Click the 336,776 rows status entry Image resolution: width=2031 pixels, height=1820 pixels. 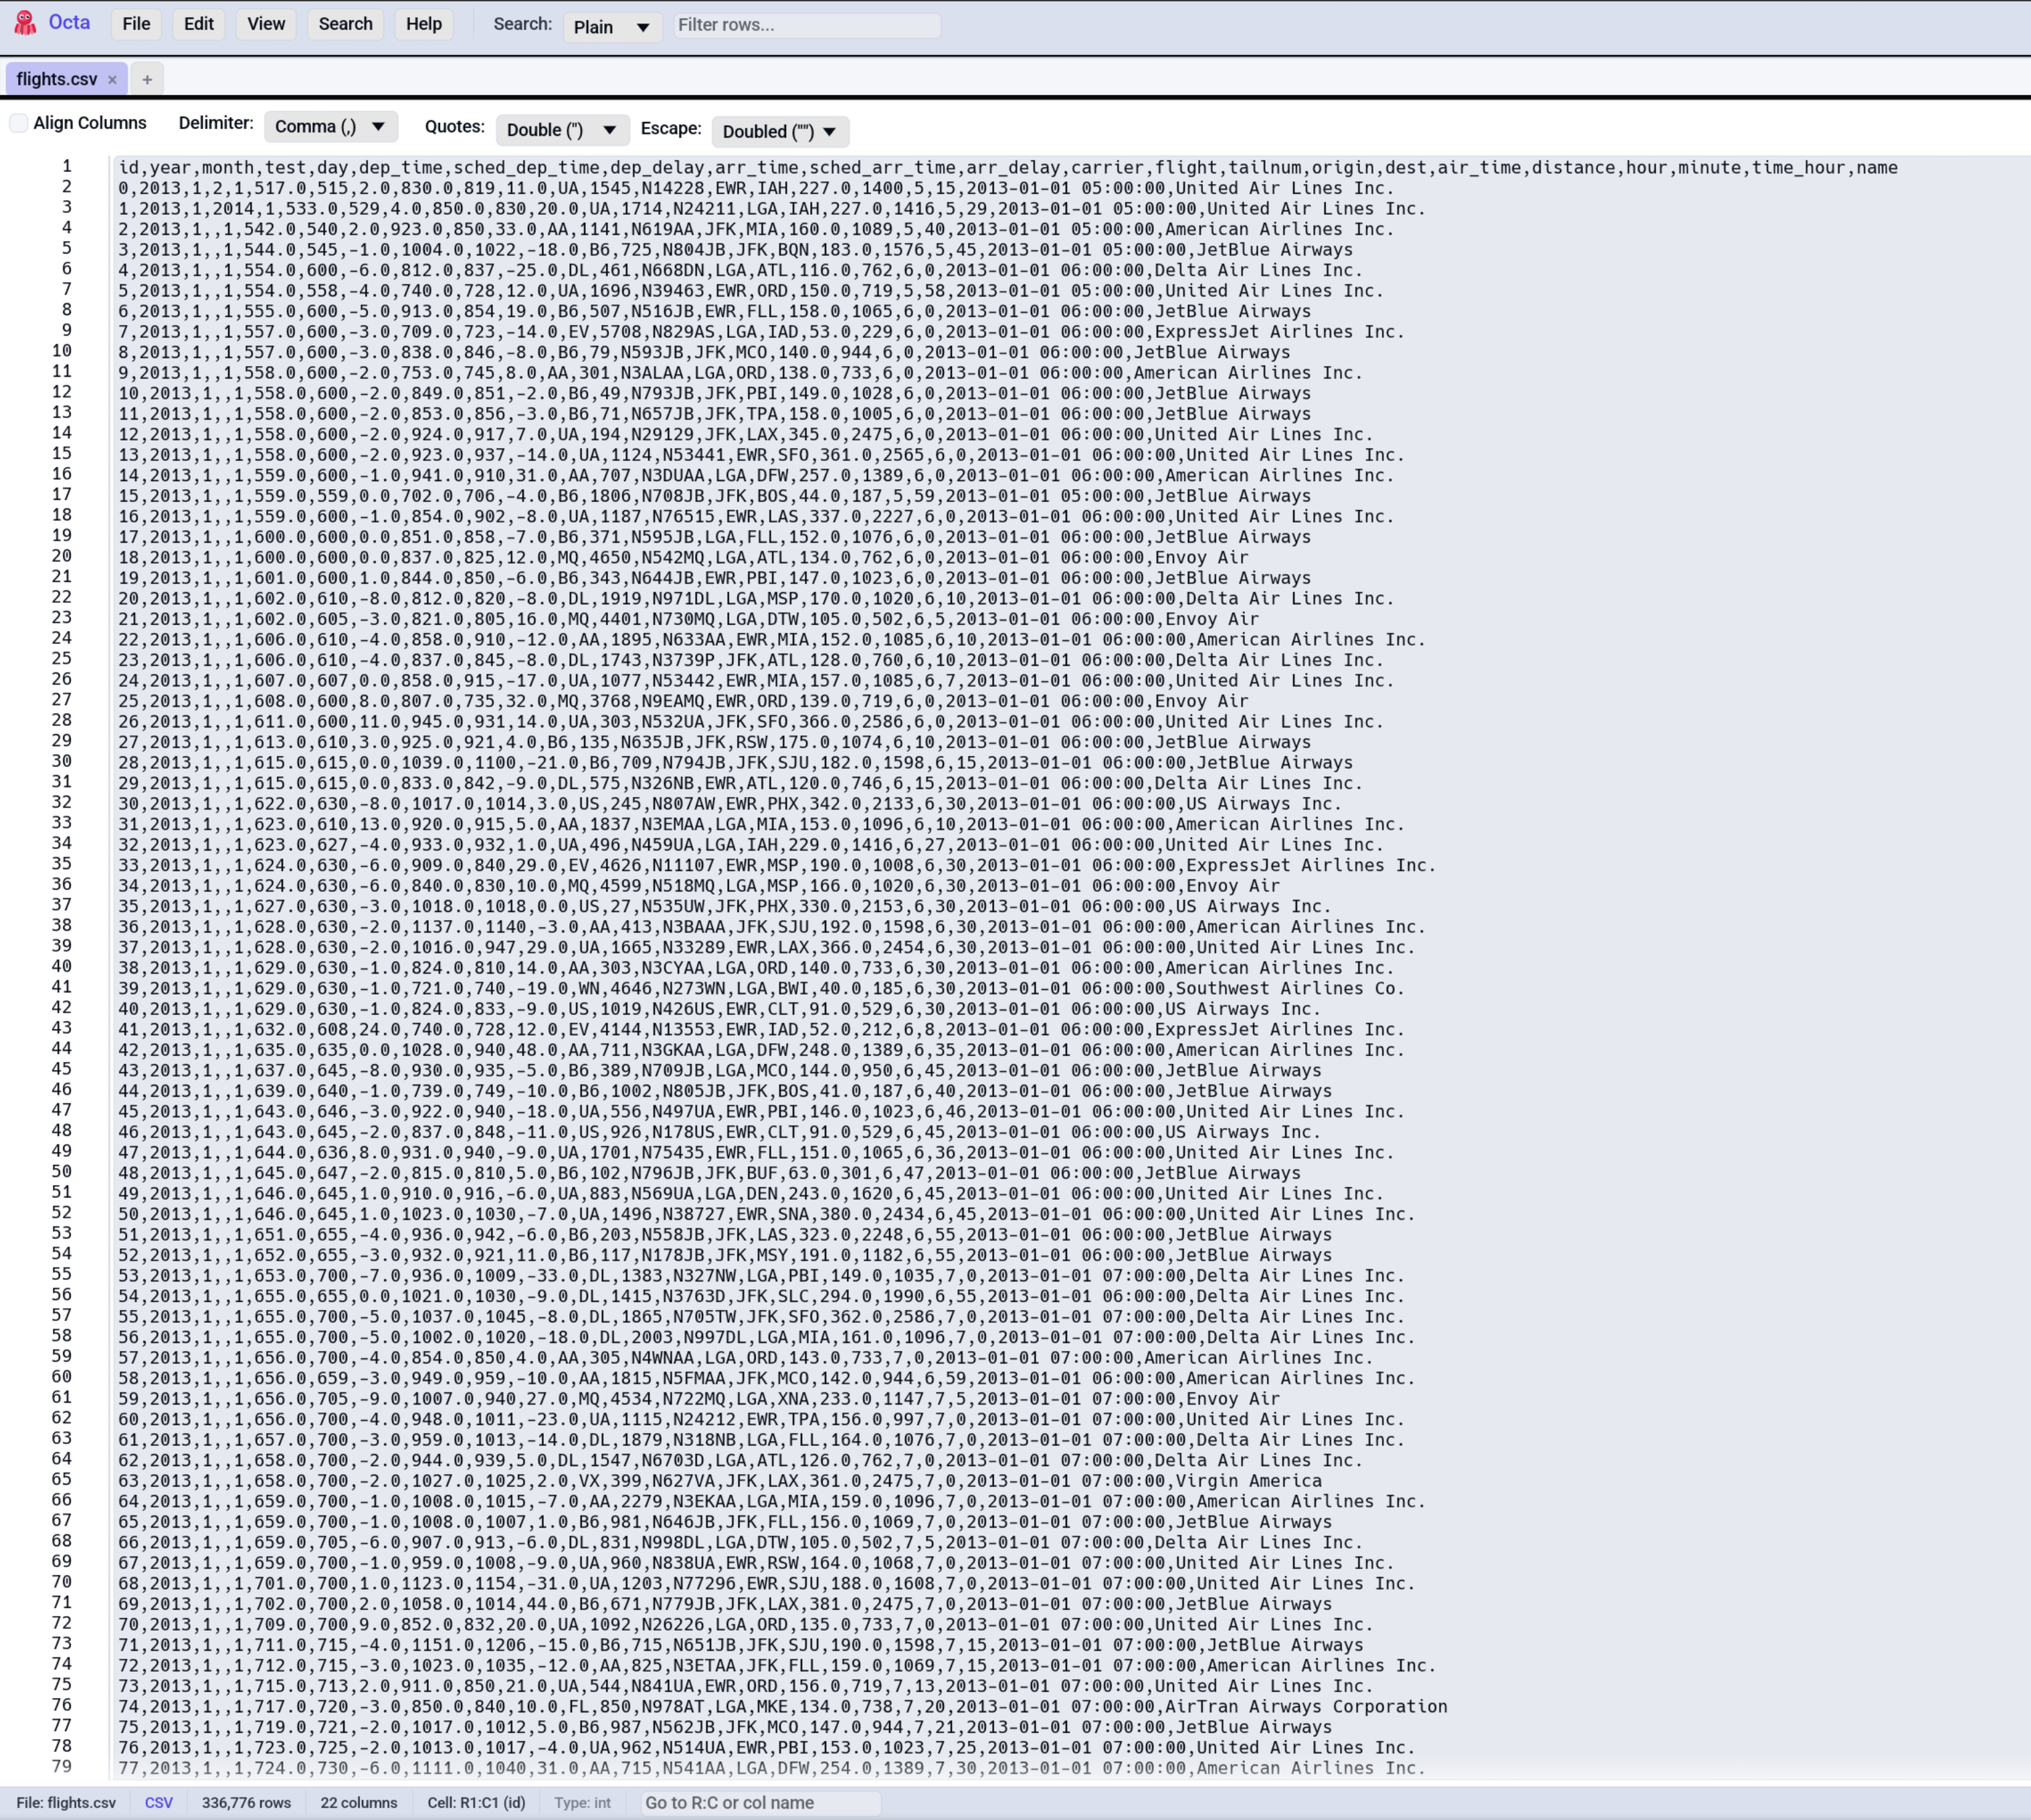tap(246, 1802)
